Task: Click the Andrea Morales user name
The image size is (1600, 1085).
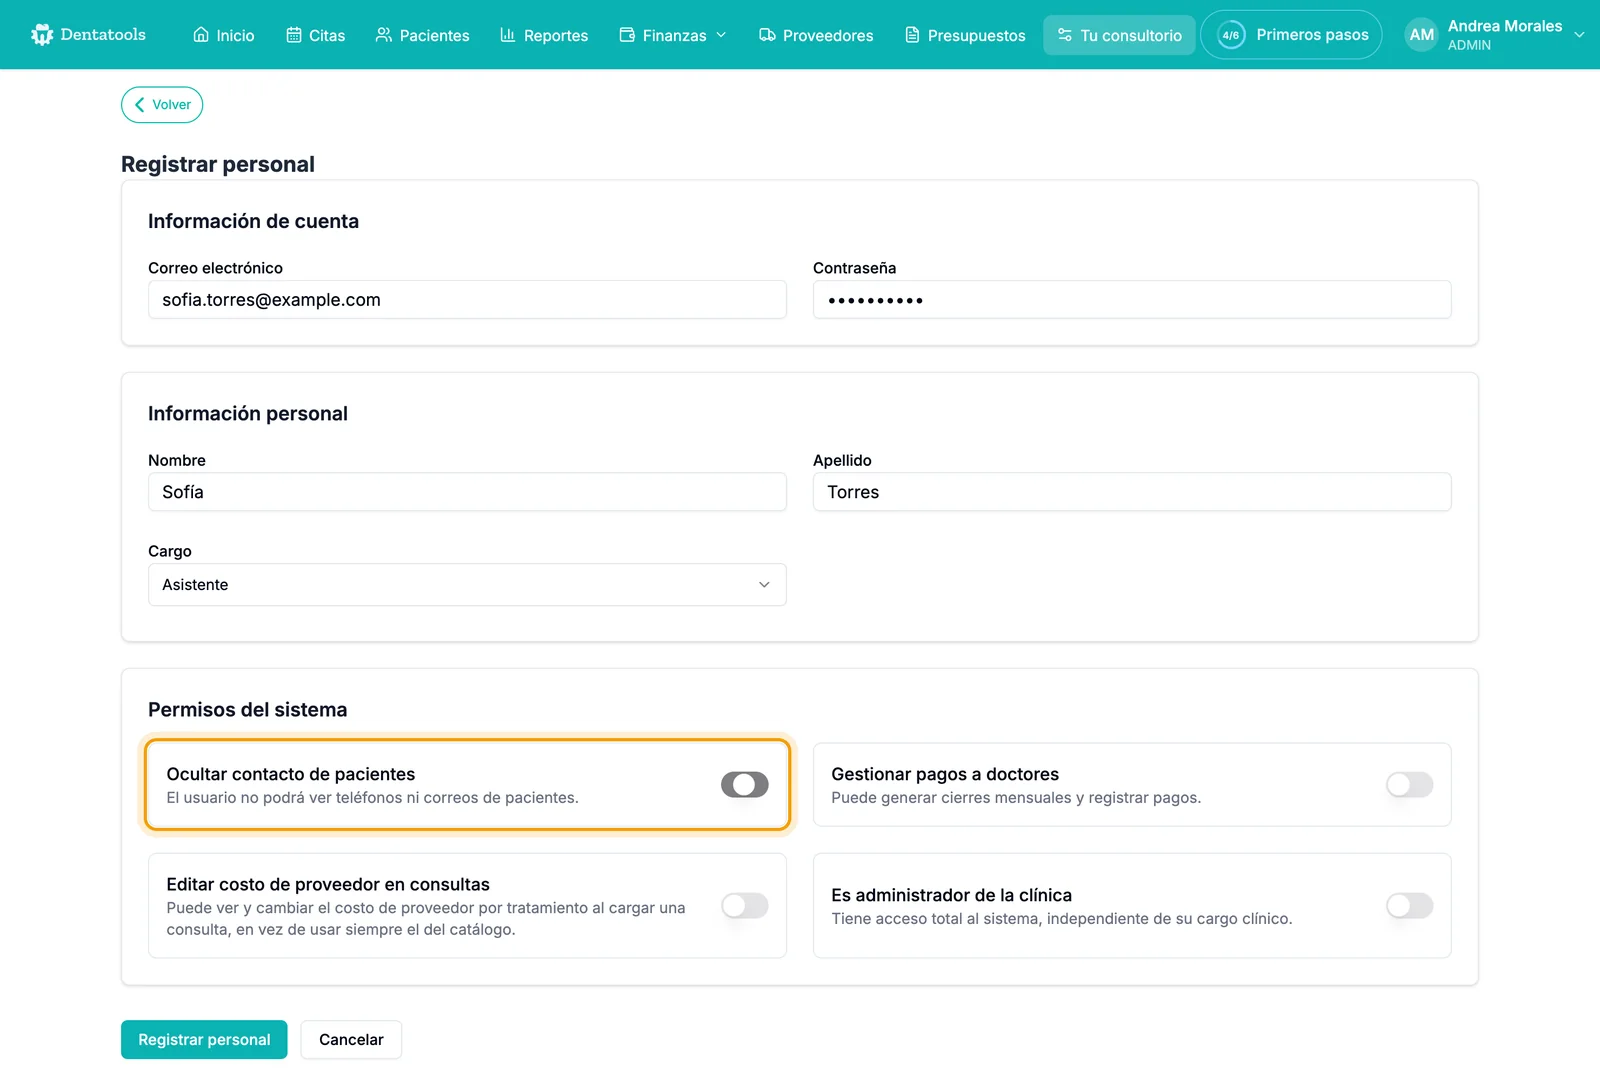Action: coord(1505,26)
